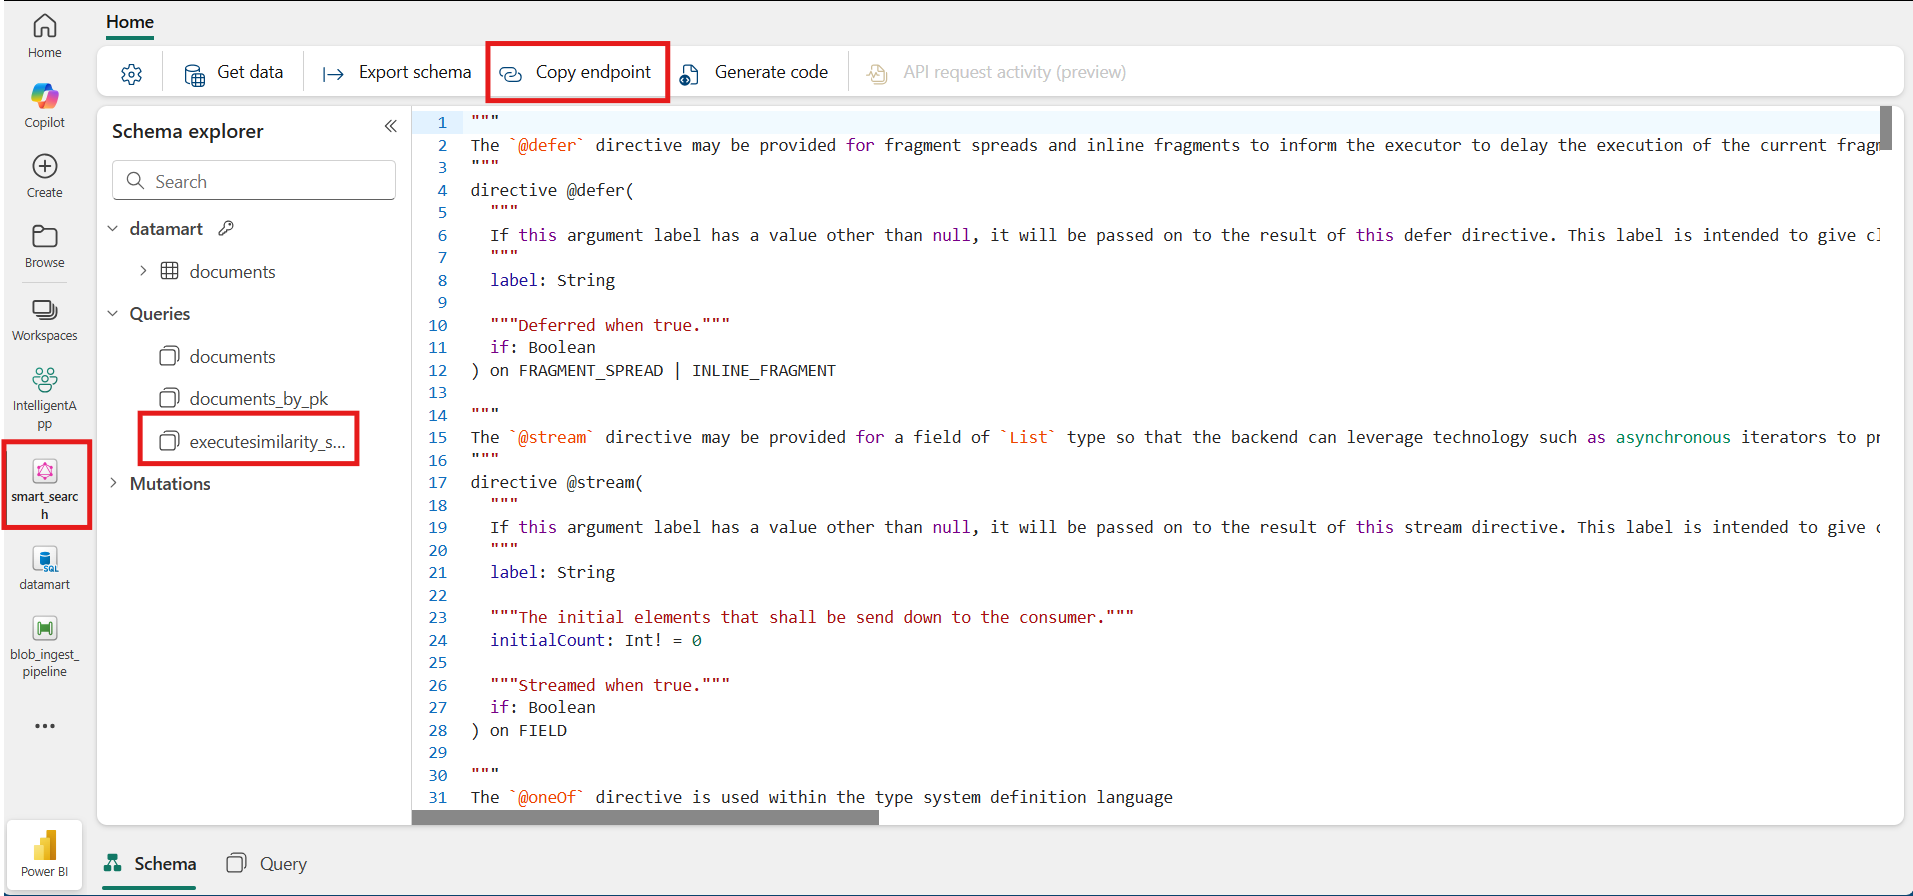This screenshot has height=896, width=1913.
Task: Expand the documents table node
Action: click(x=143, y=271)
